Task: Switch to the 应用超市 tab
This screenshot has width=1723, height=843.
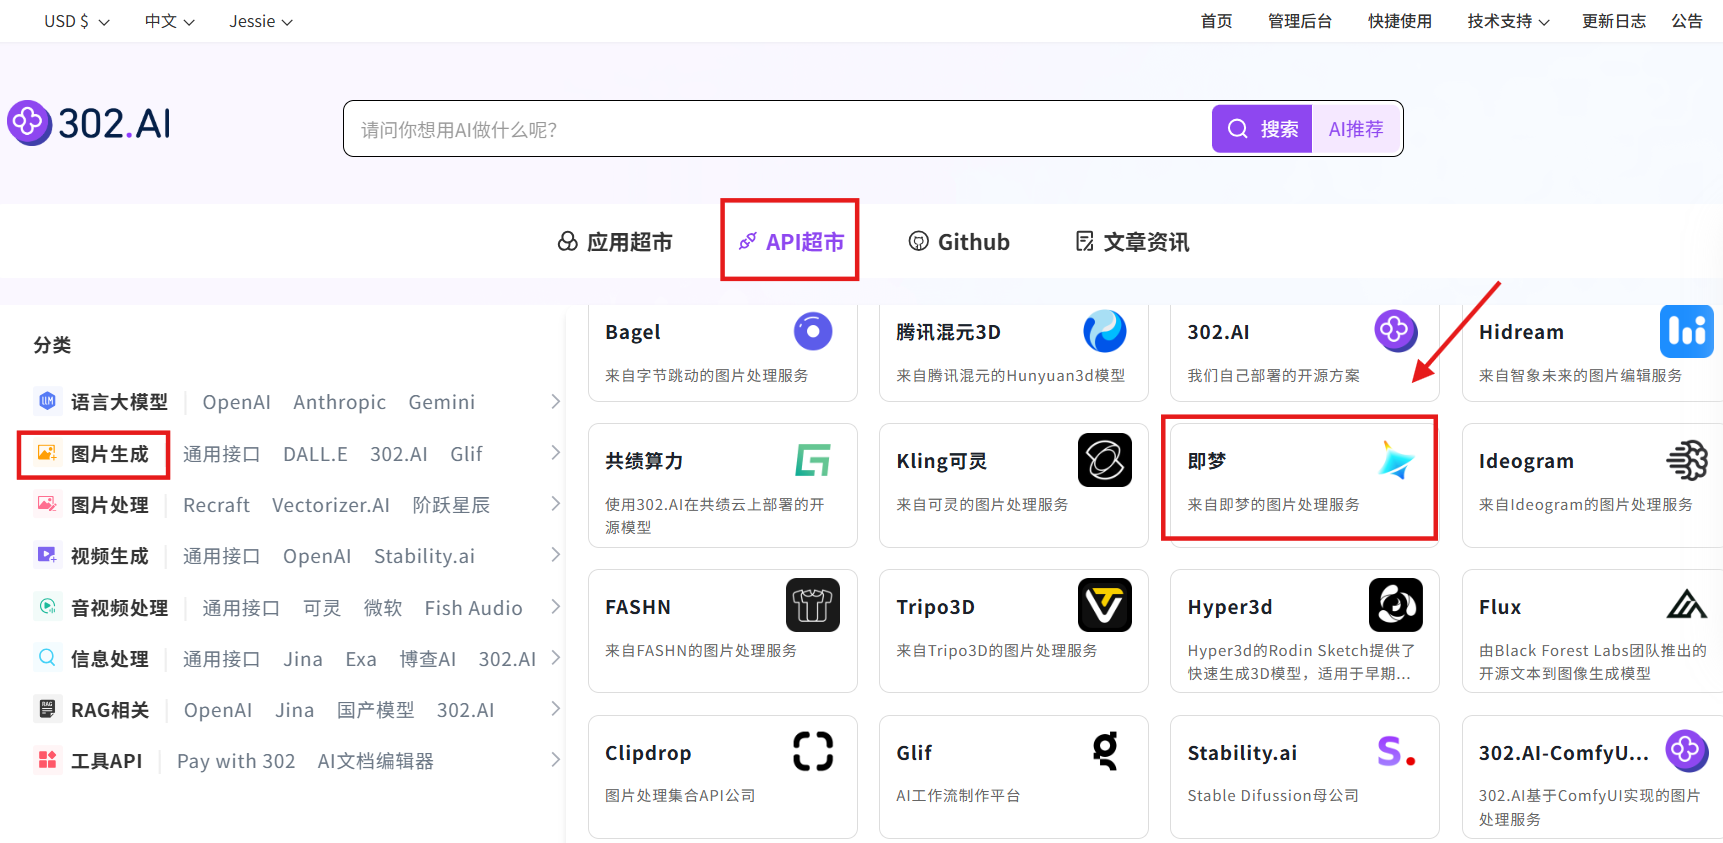Action: pyautogui.click(x=615, y=242)
